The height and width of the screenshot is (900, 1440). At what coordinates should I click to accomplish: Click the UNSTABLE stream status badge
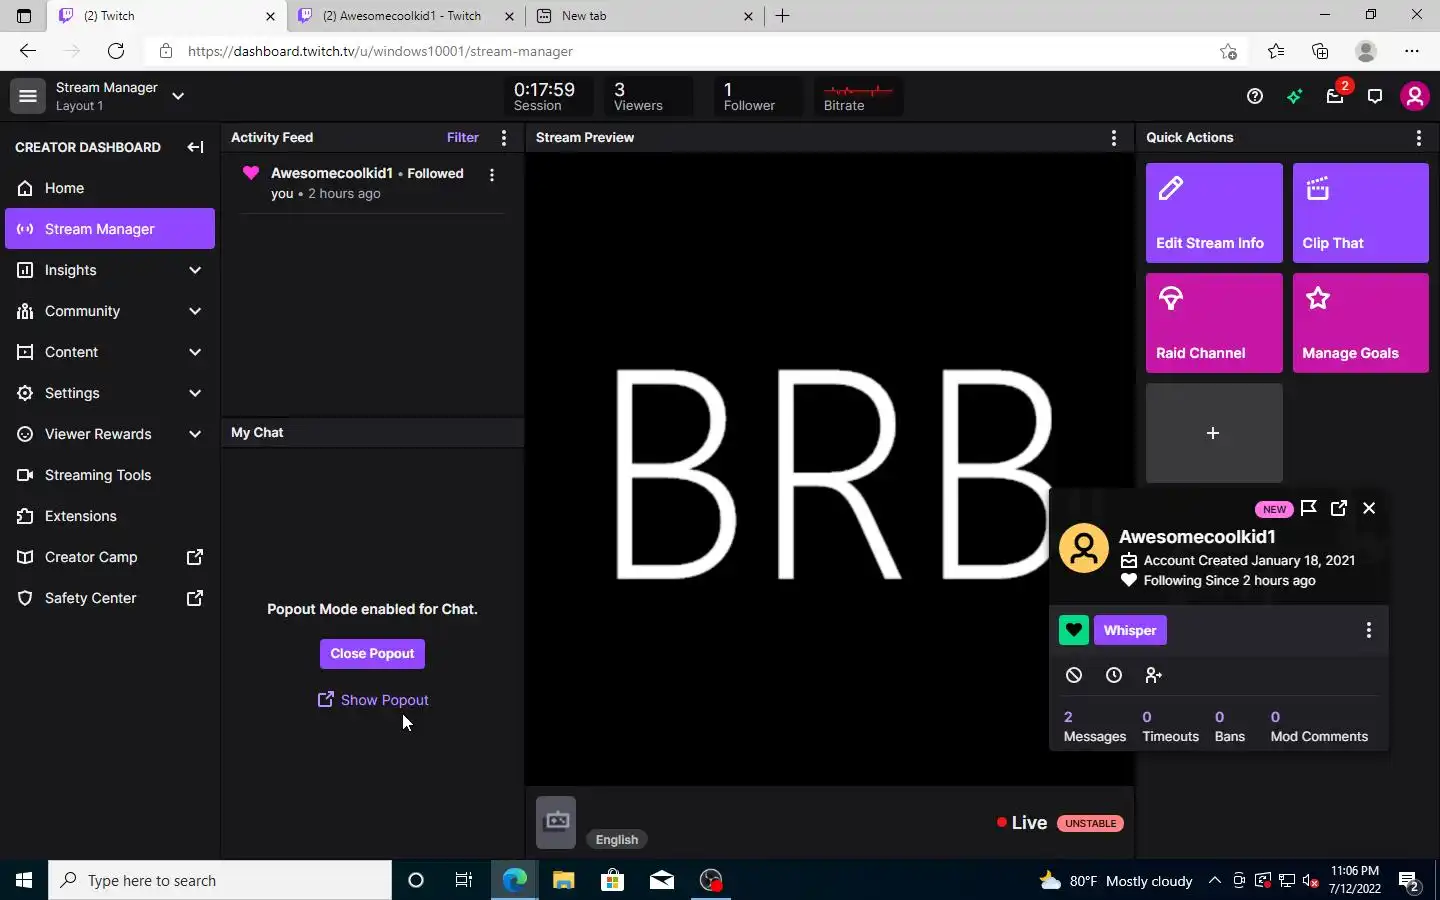(1090, 824)
